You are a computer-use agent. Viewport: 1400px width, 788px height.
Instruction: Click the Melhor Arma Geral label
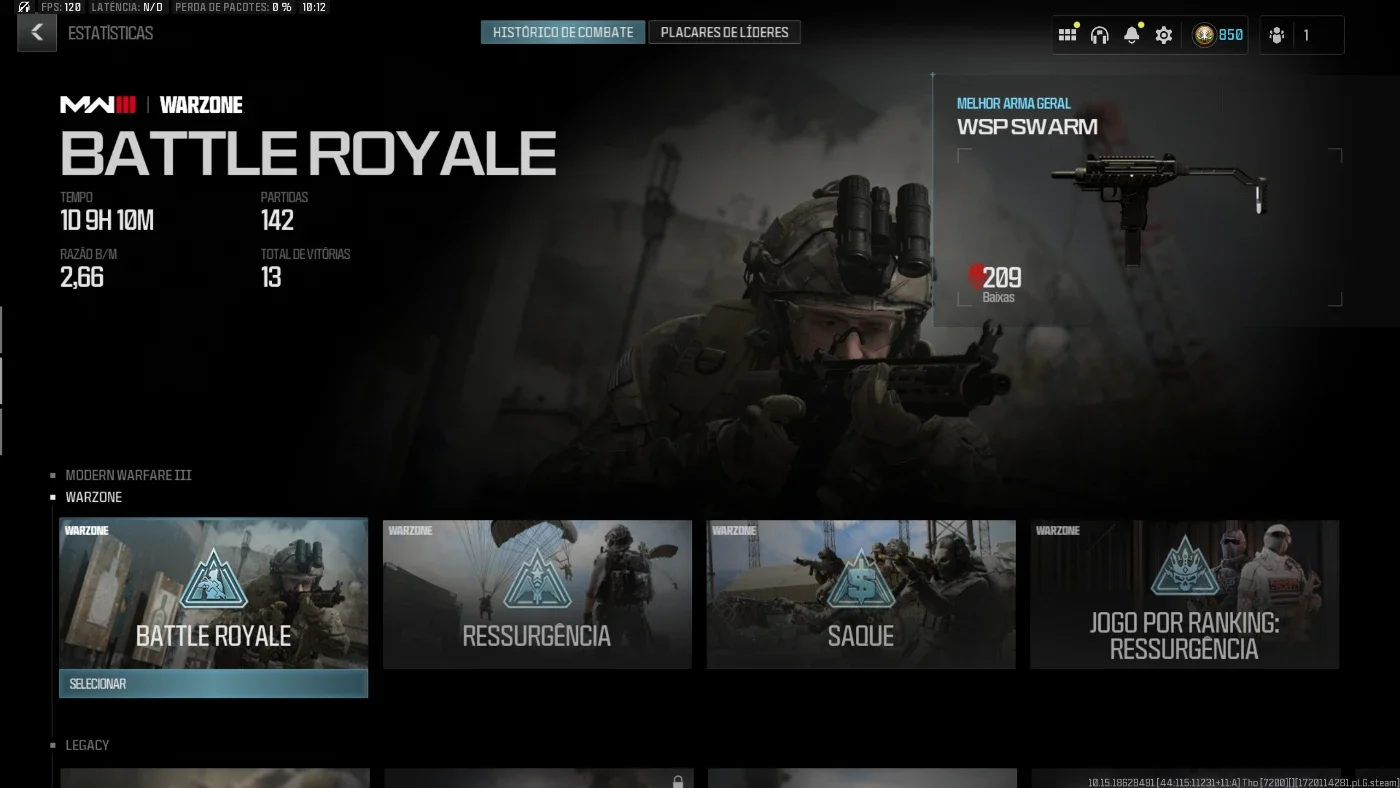pos(1013,103)
